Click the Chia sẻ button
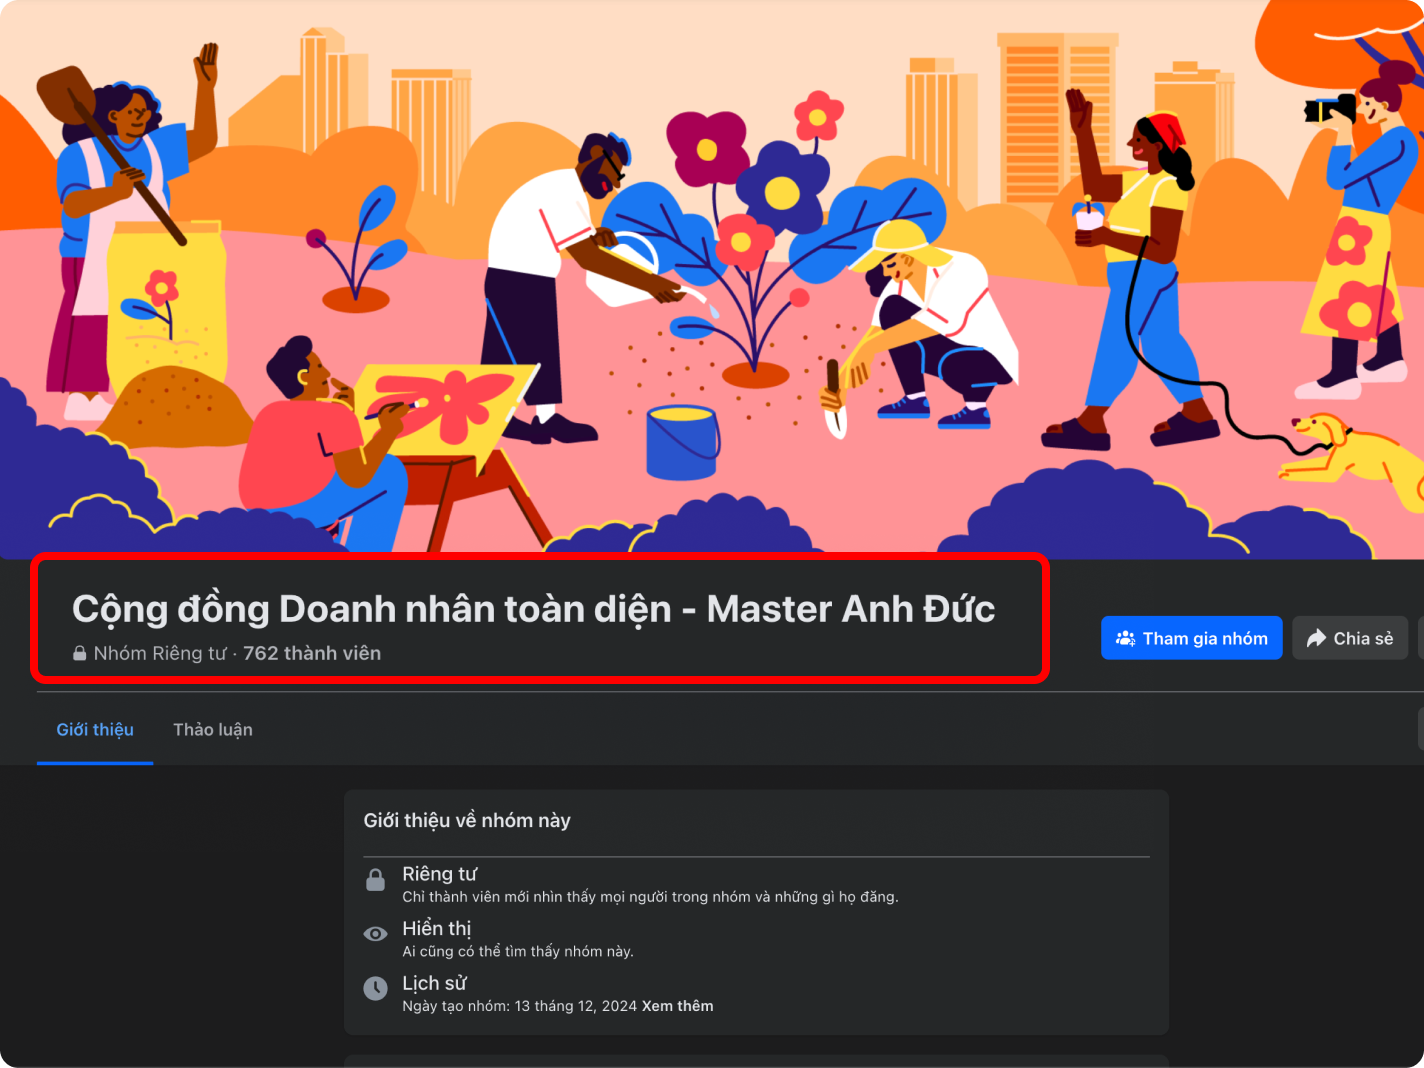 (1350, 638)
